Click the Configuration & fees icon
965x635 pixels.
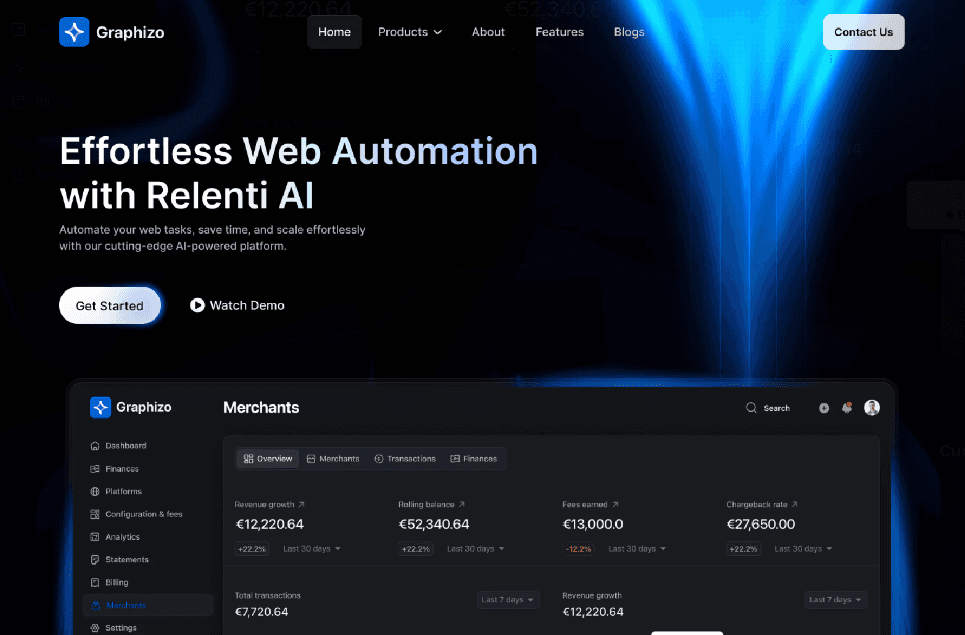[95, 514]
